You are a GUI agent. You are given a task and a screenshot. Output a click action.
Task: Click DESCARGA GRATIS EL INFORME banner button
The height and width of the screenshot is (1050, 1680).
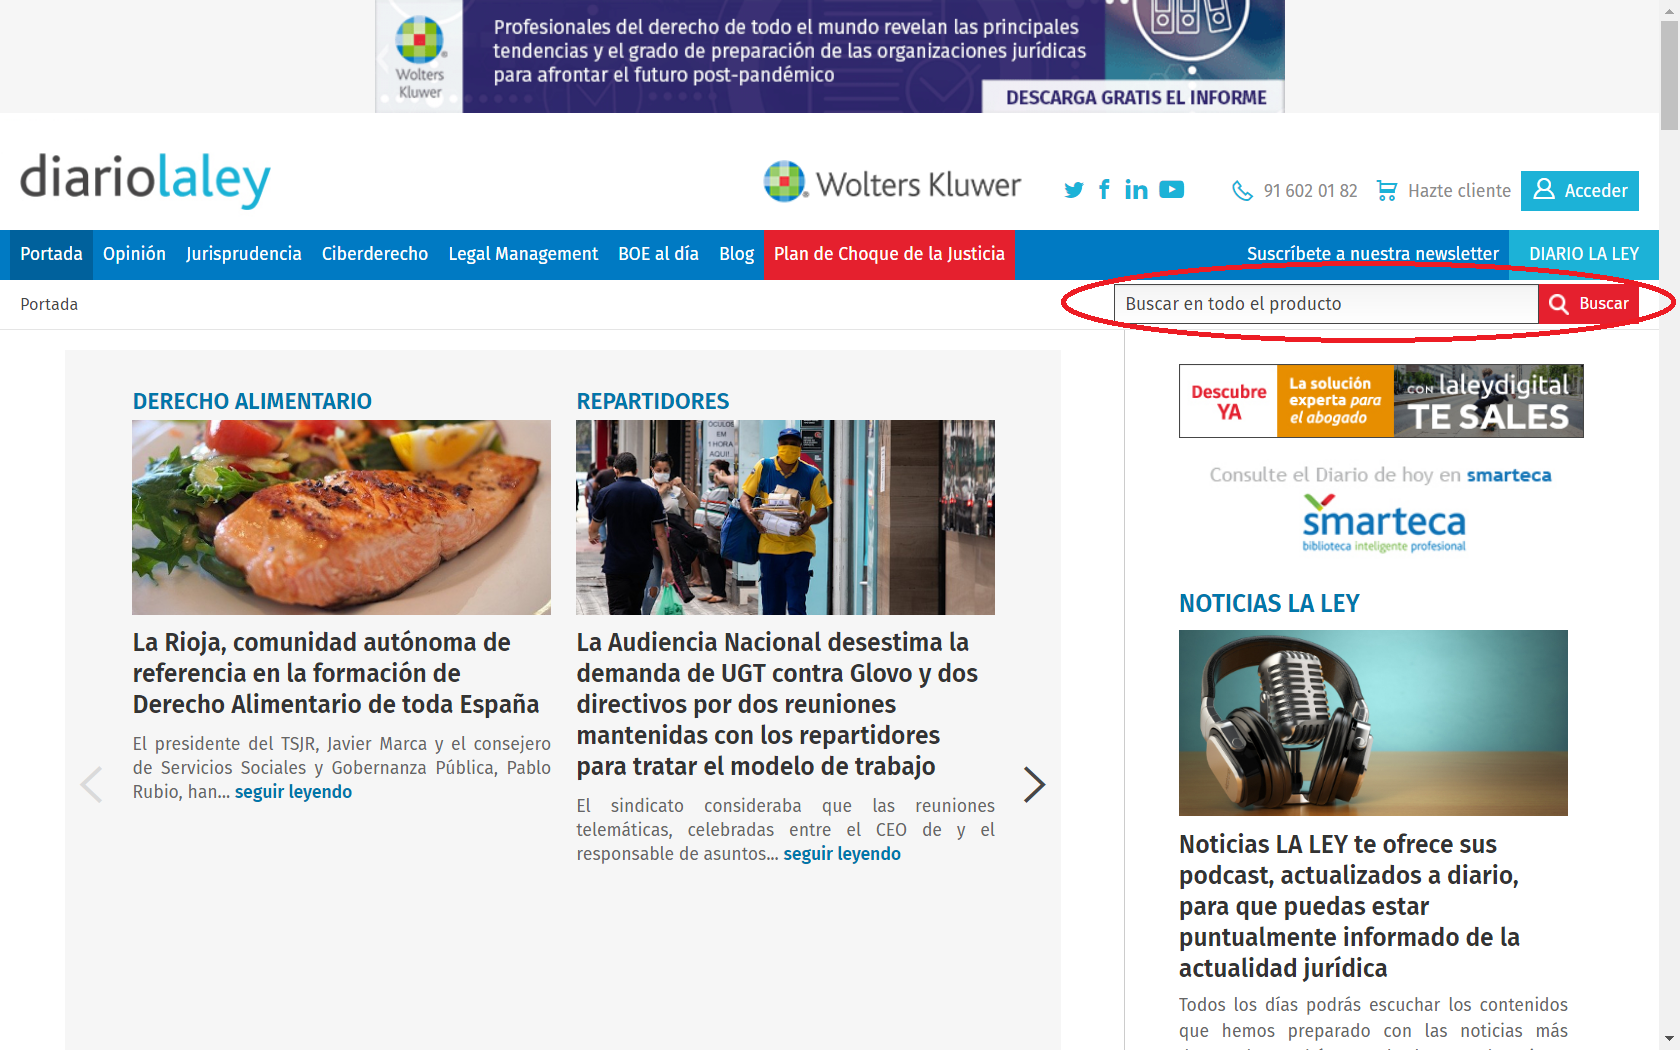pos(1136,97)
